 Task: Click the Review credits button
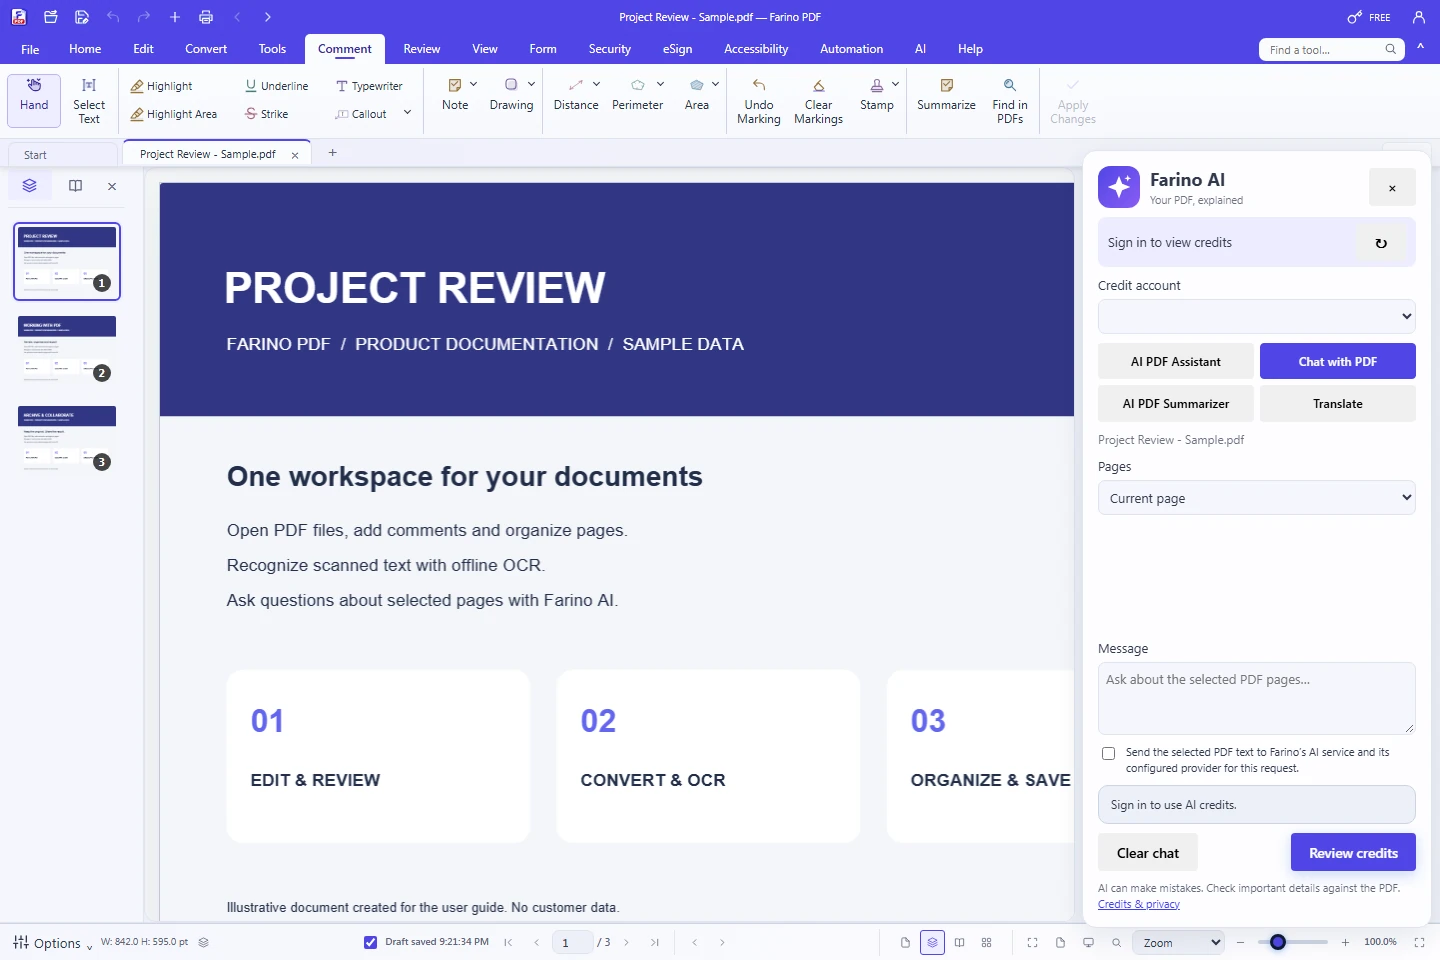click(x=1353, y=853)
